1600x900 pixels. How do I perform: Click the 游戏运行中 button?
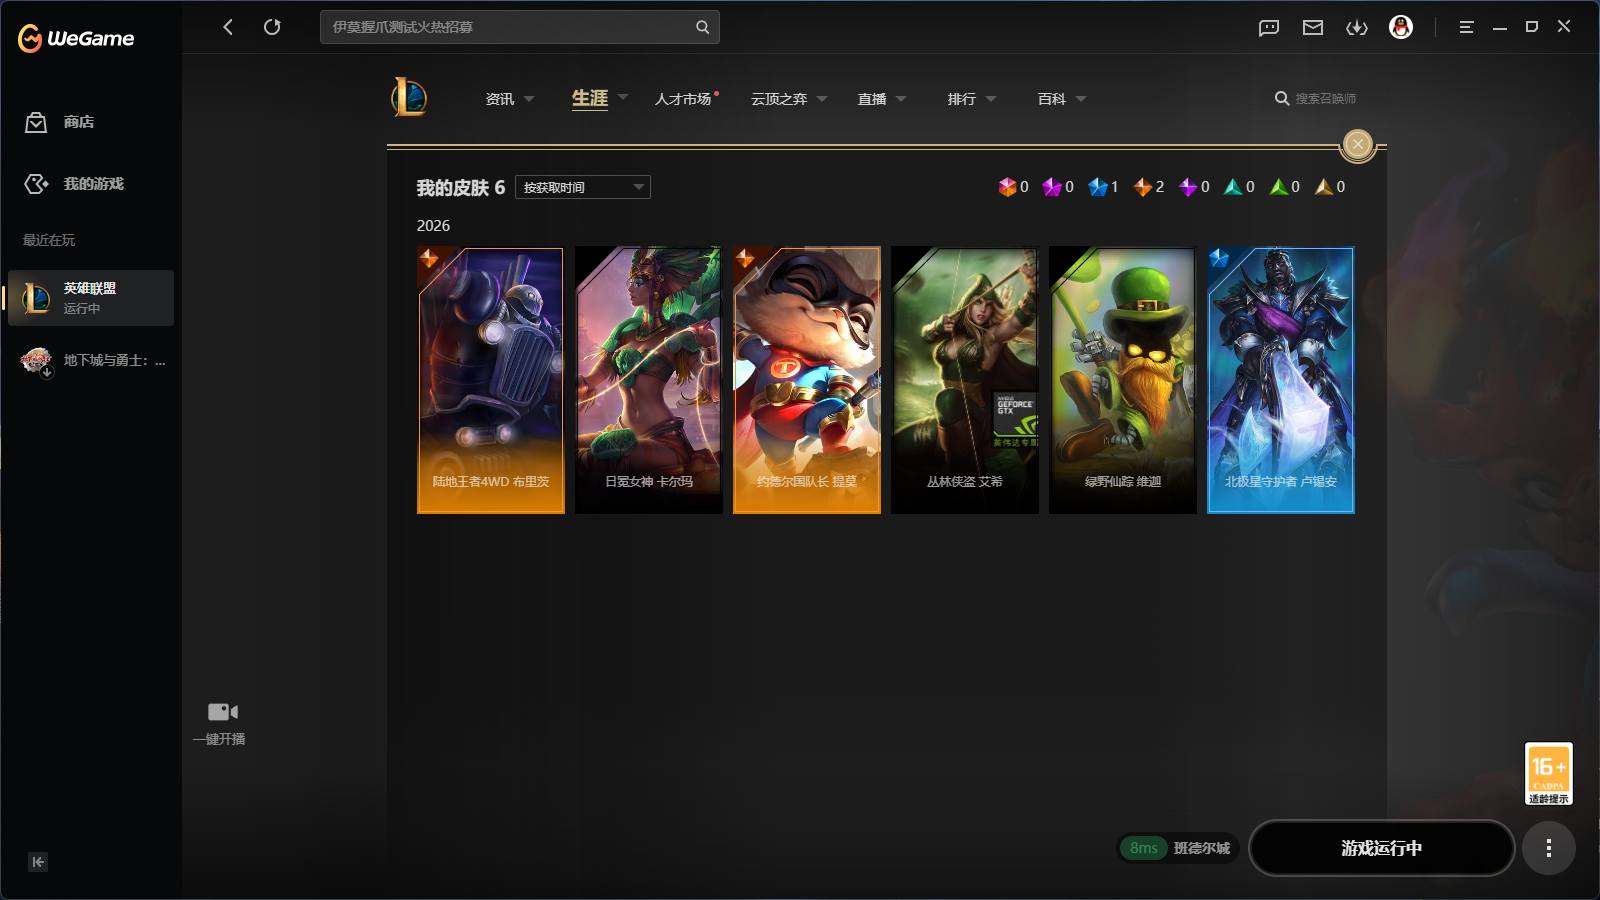[1382, 848]
